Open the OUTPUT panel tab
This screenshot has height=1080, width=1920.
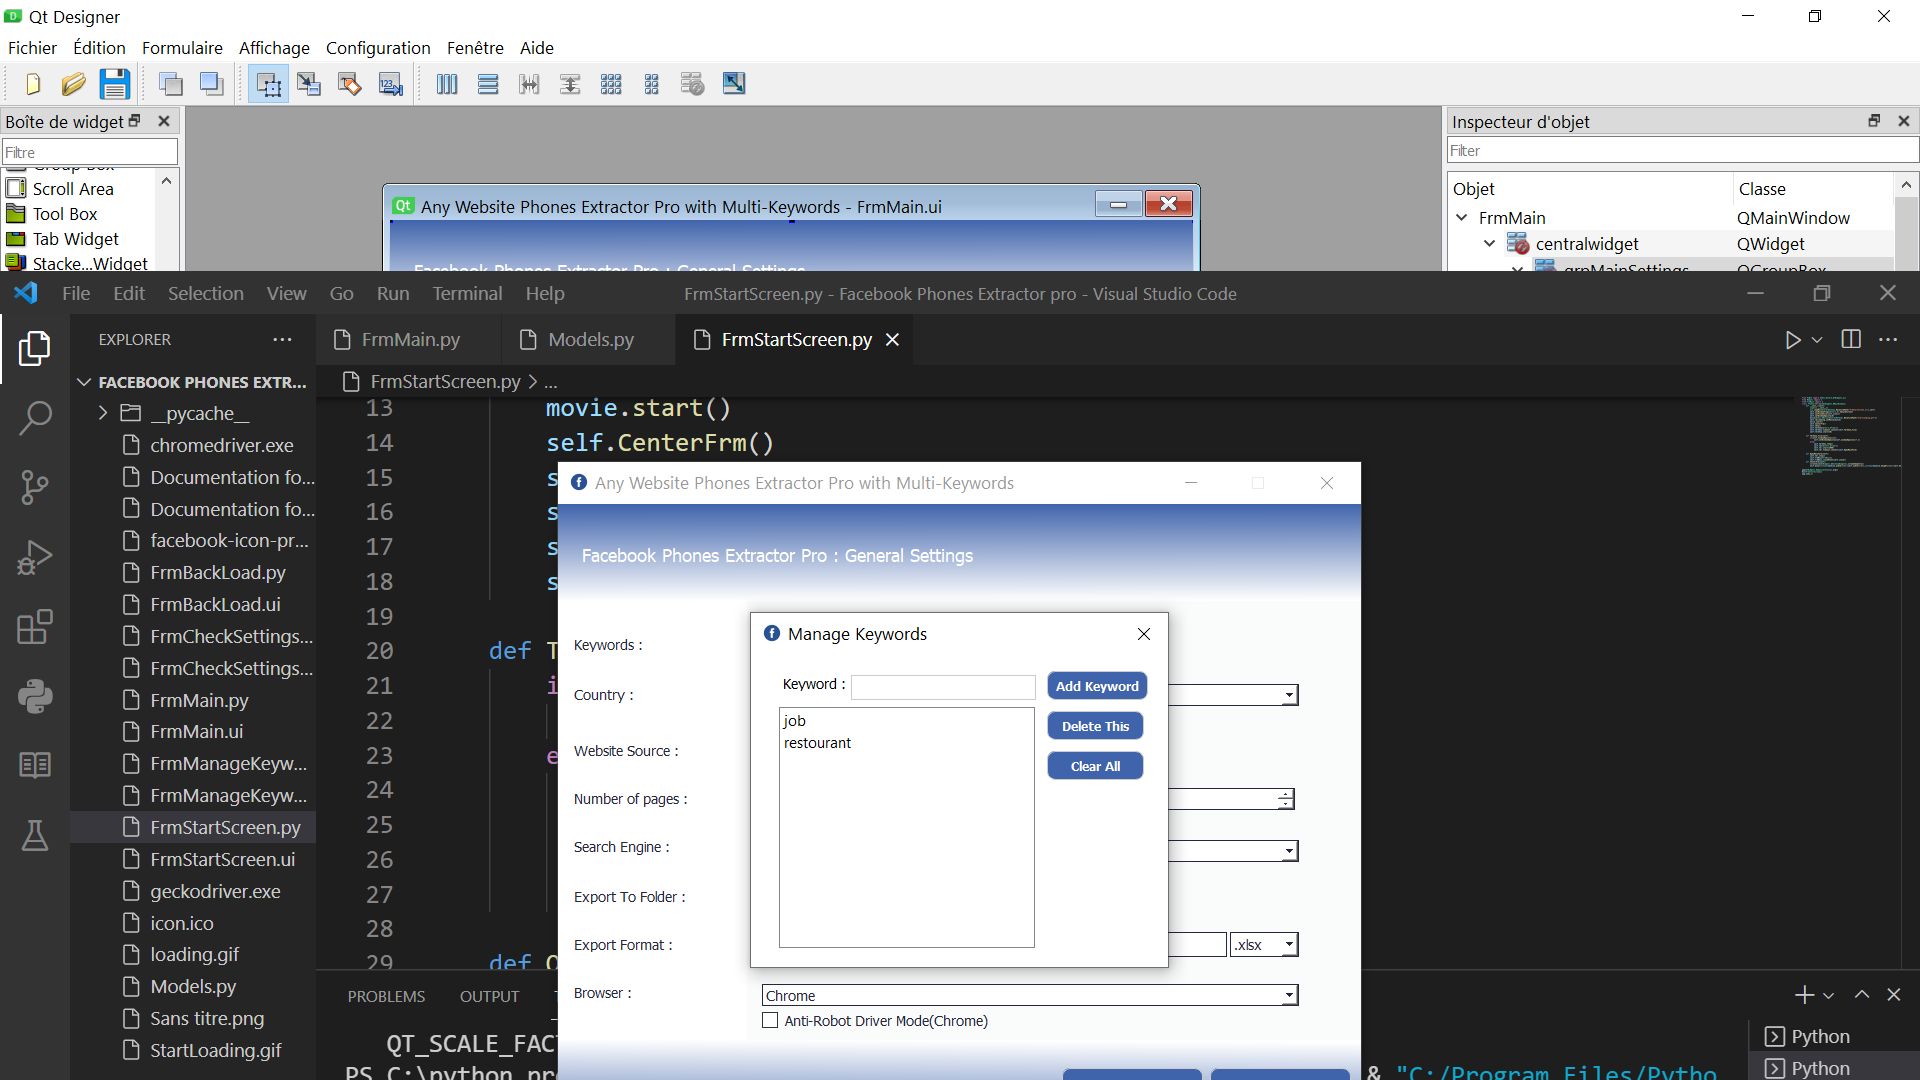[489, 997]
